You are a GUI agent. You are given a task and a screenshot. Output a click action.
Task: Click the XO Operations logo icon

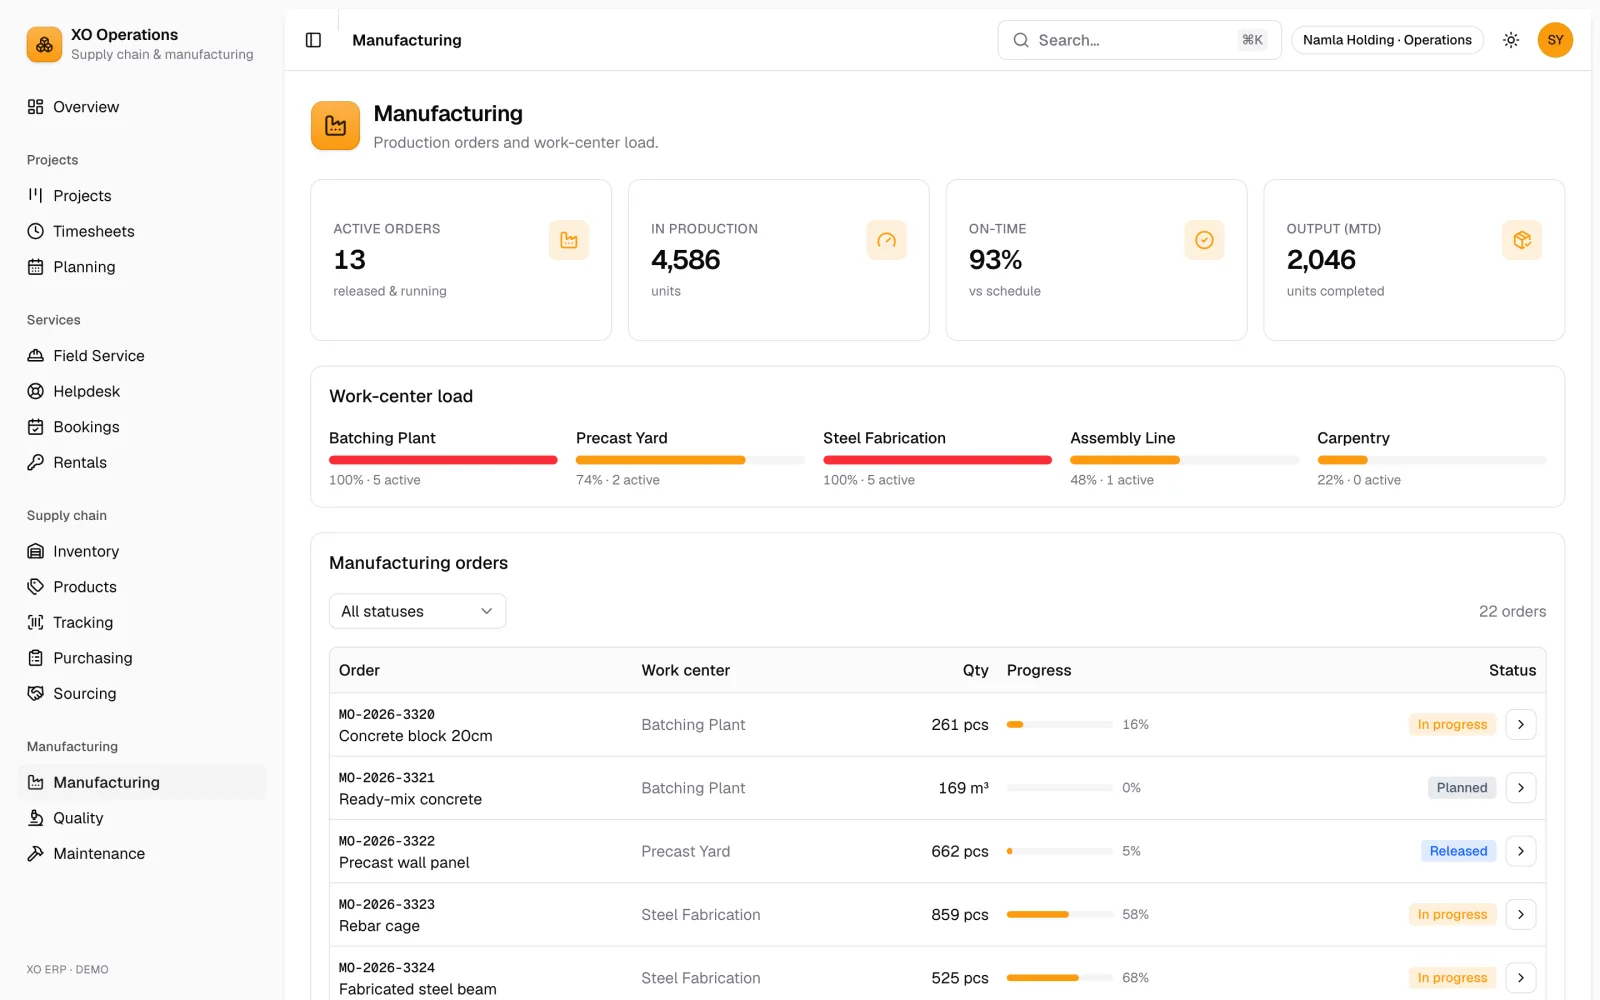click(x=44, y=44)
